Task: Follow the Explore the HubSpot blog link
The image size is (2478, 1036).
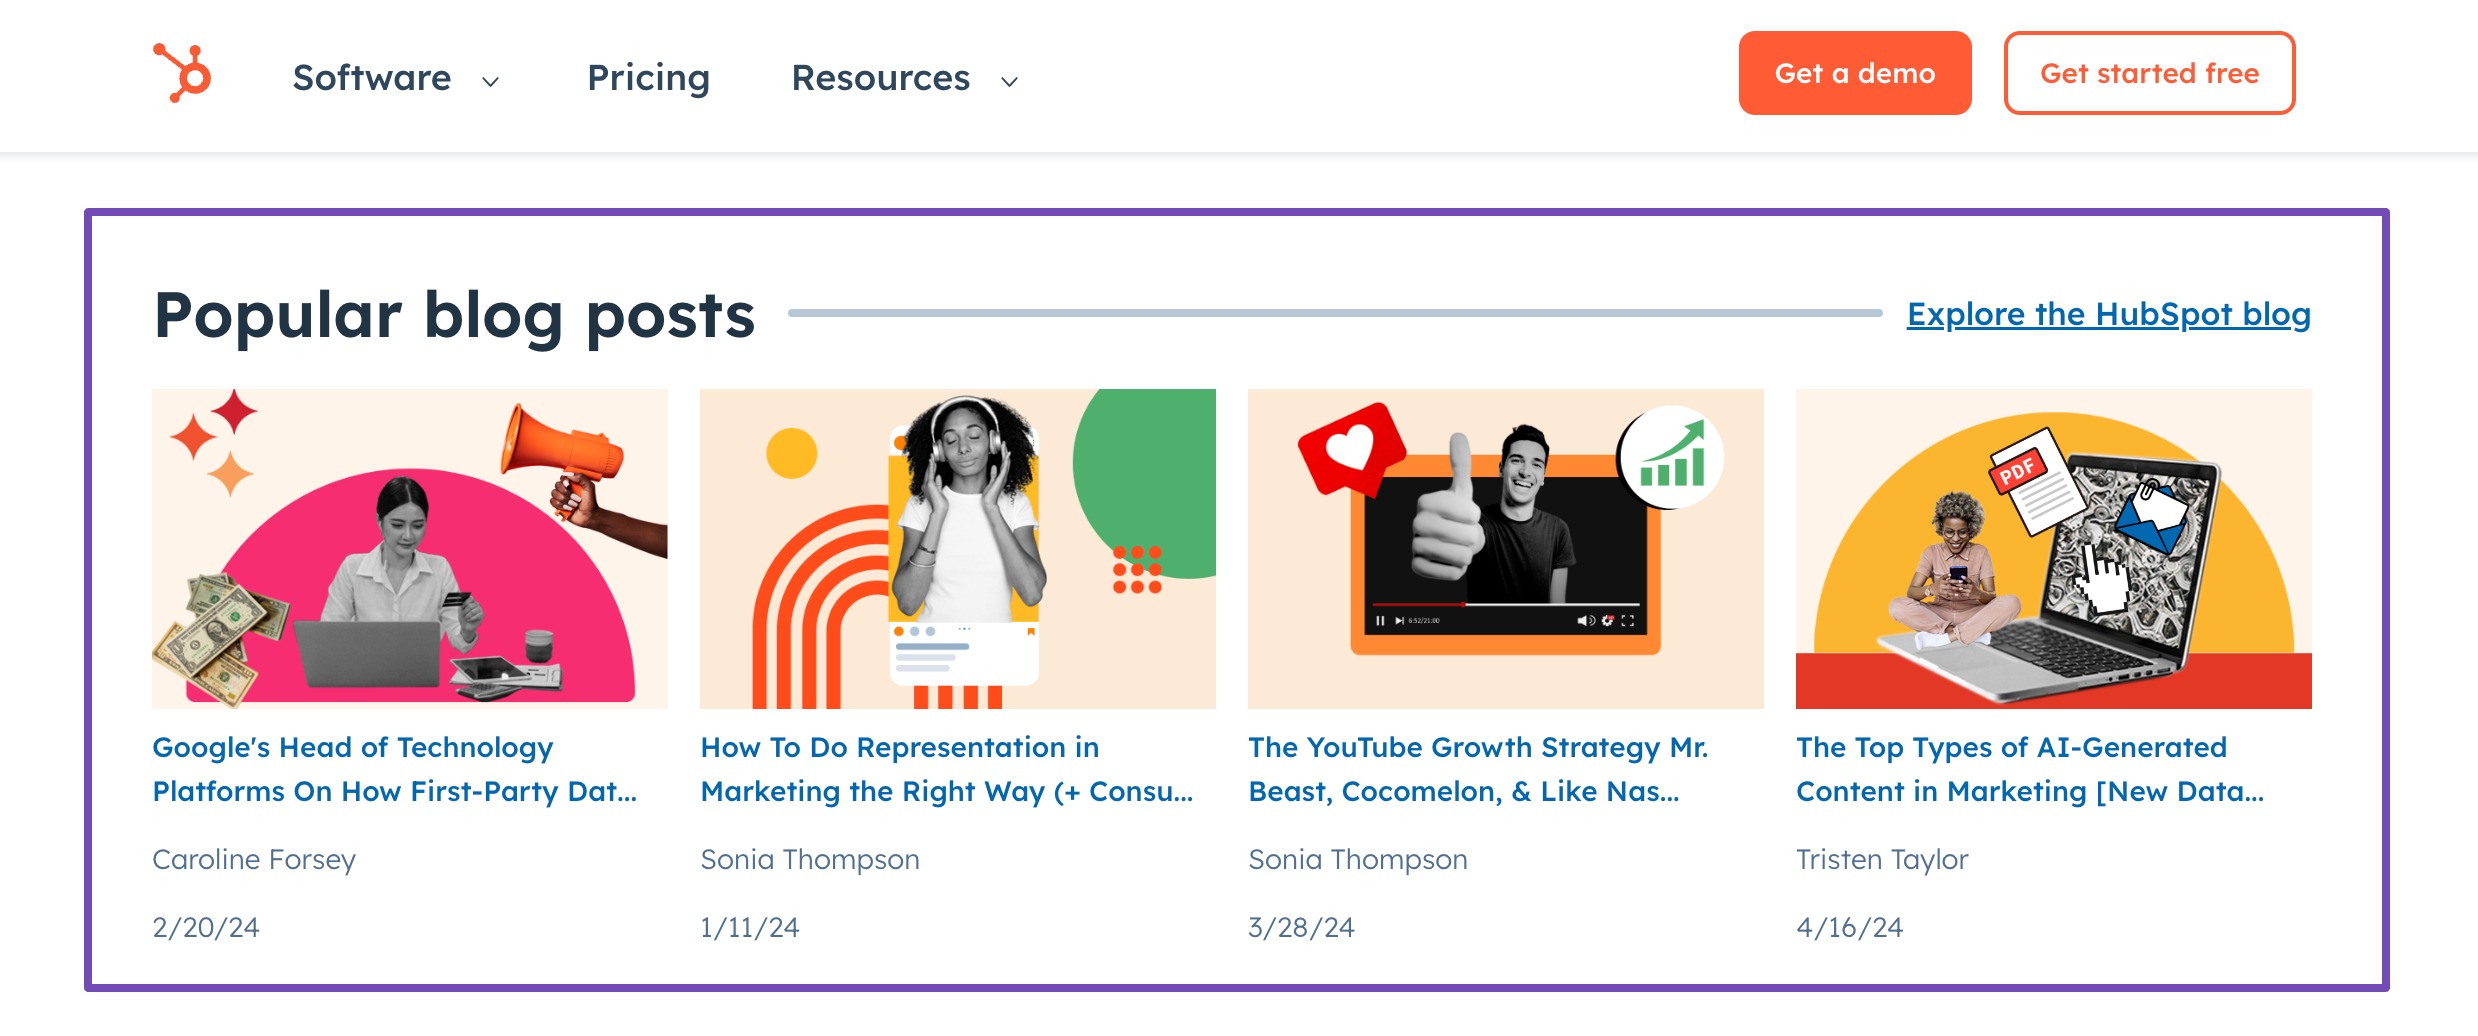Action: point(2108,314)
